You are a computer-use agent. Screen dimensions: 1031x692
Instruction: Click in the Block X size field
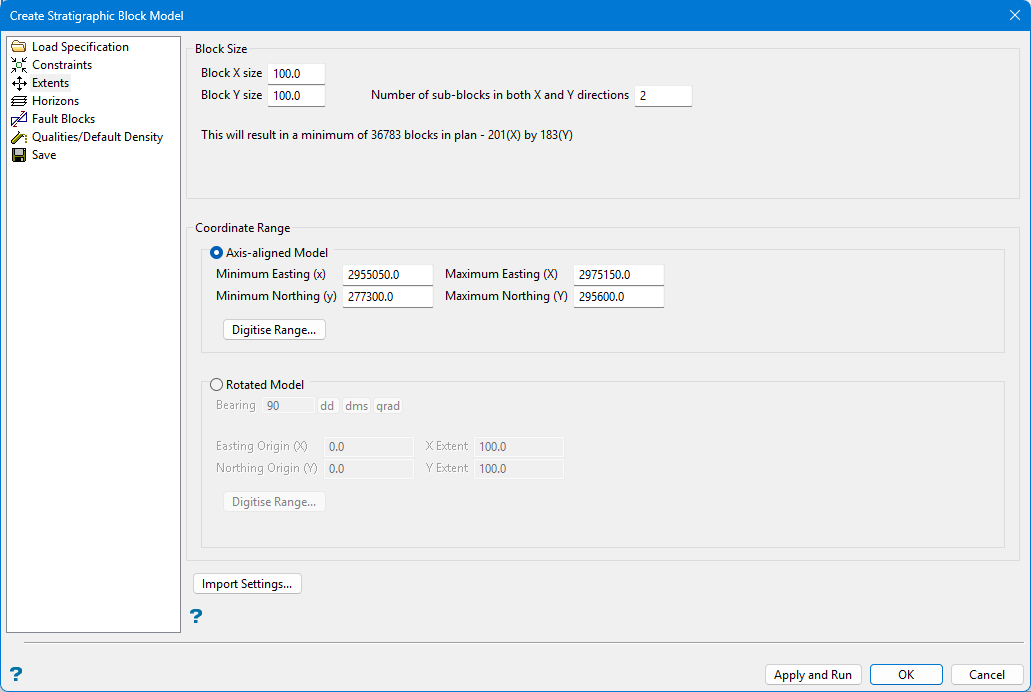pyautogui.click(x=296, y=74)
